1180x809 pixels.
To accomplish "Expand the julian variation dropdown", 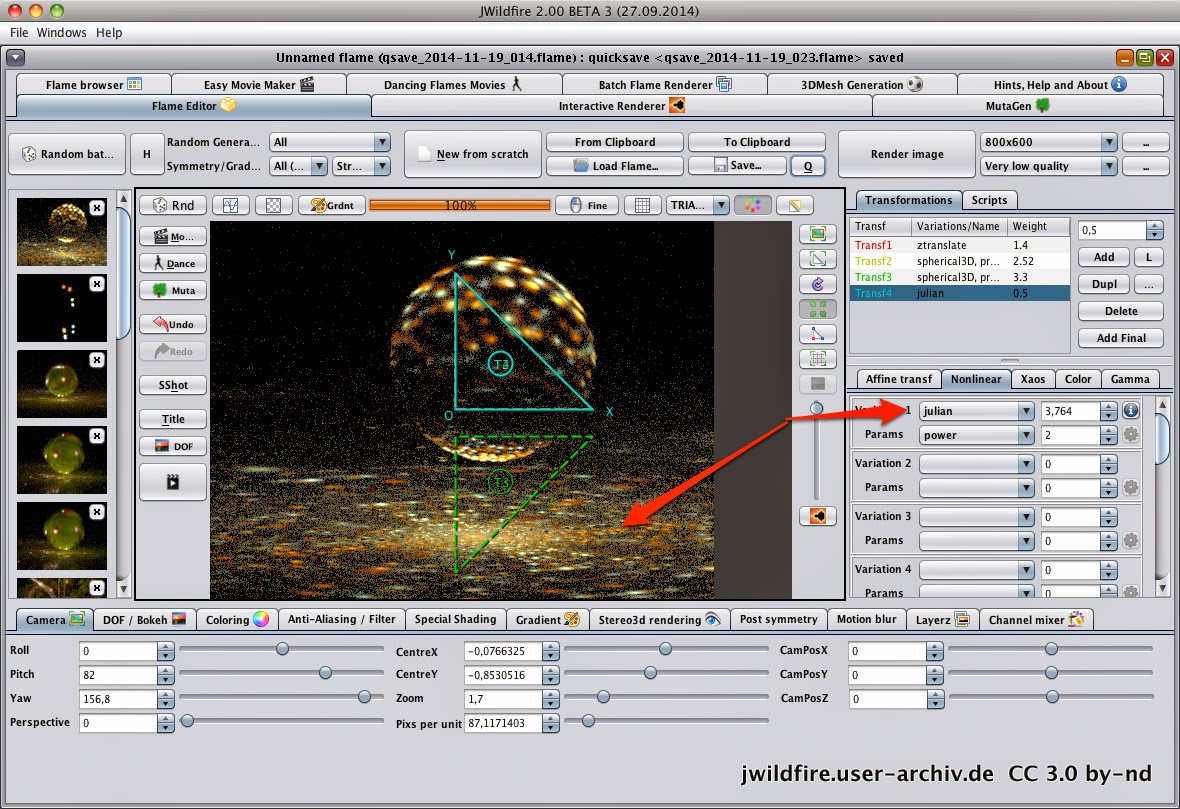I will click(976, 411).
